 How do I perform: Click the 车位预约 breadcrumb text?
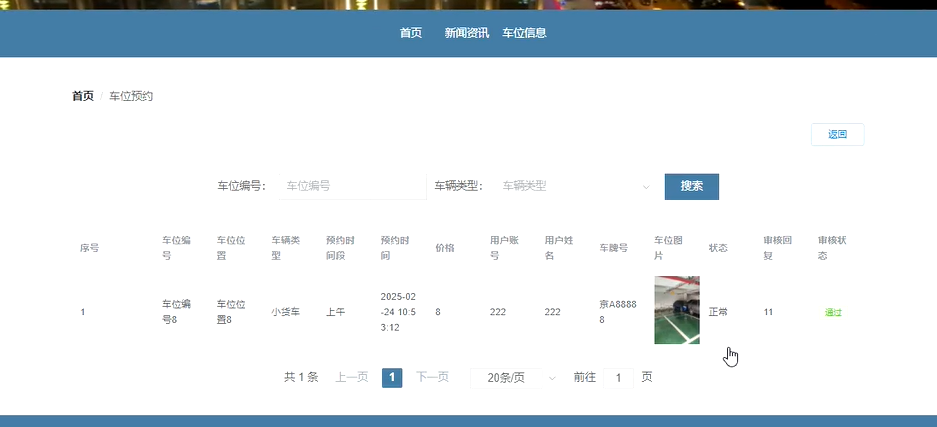click(x=131, y=96)
